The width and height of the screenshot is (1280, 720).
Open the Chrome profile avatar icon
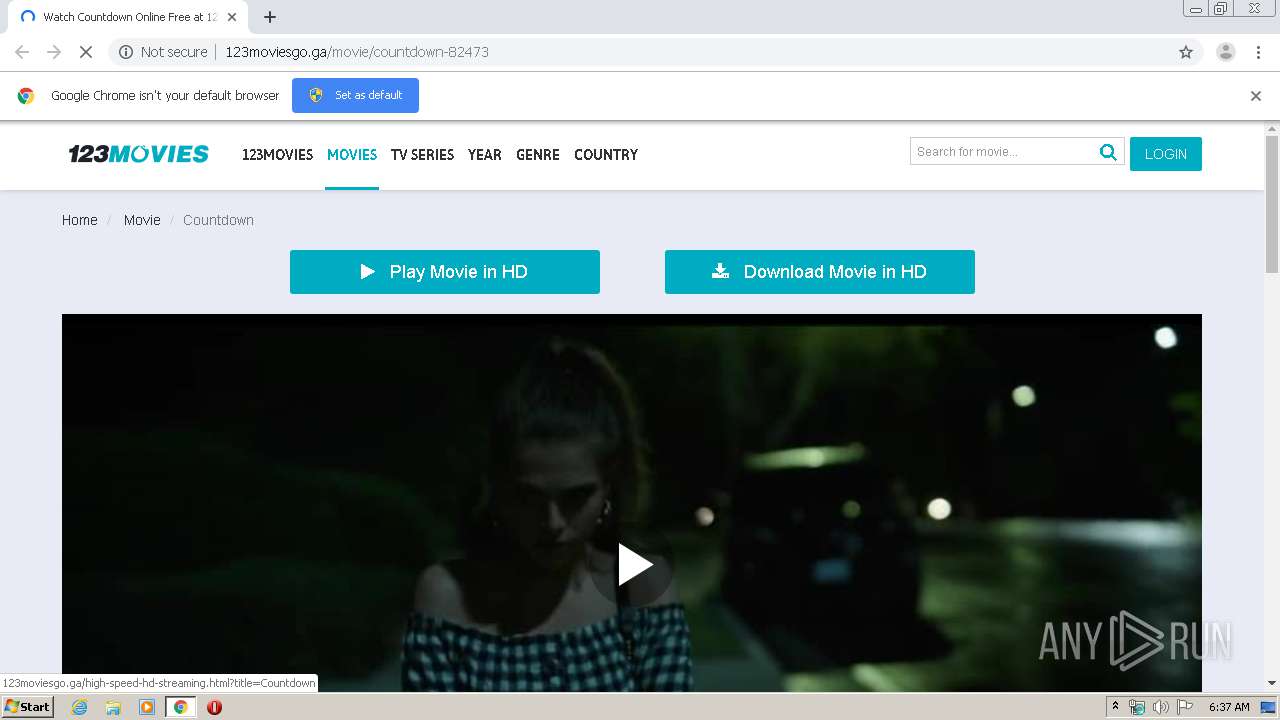tap(1225, 52)
